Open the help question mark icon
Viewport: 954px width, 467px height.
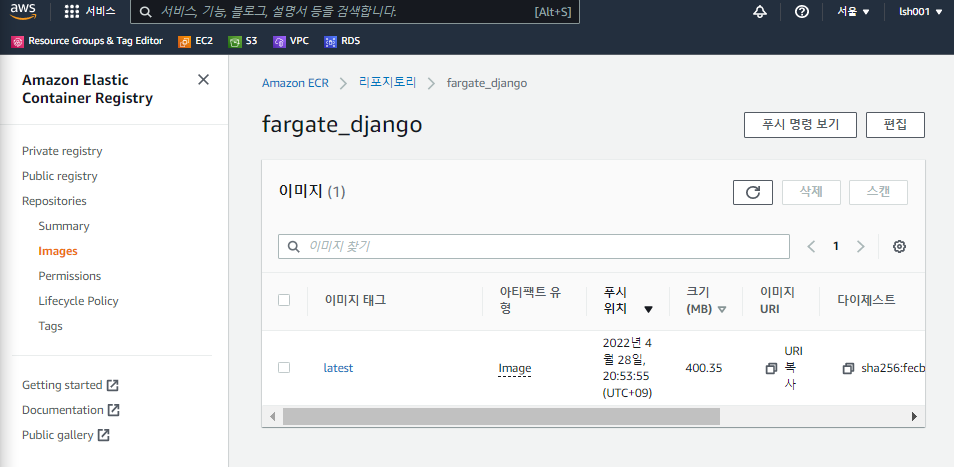tap(802, 12)
